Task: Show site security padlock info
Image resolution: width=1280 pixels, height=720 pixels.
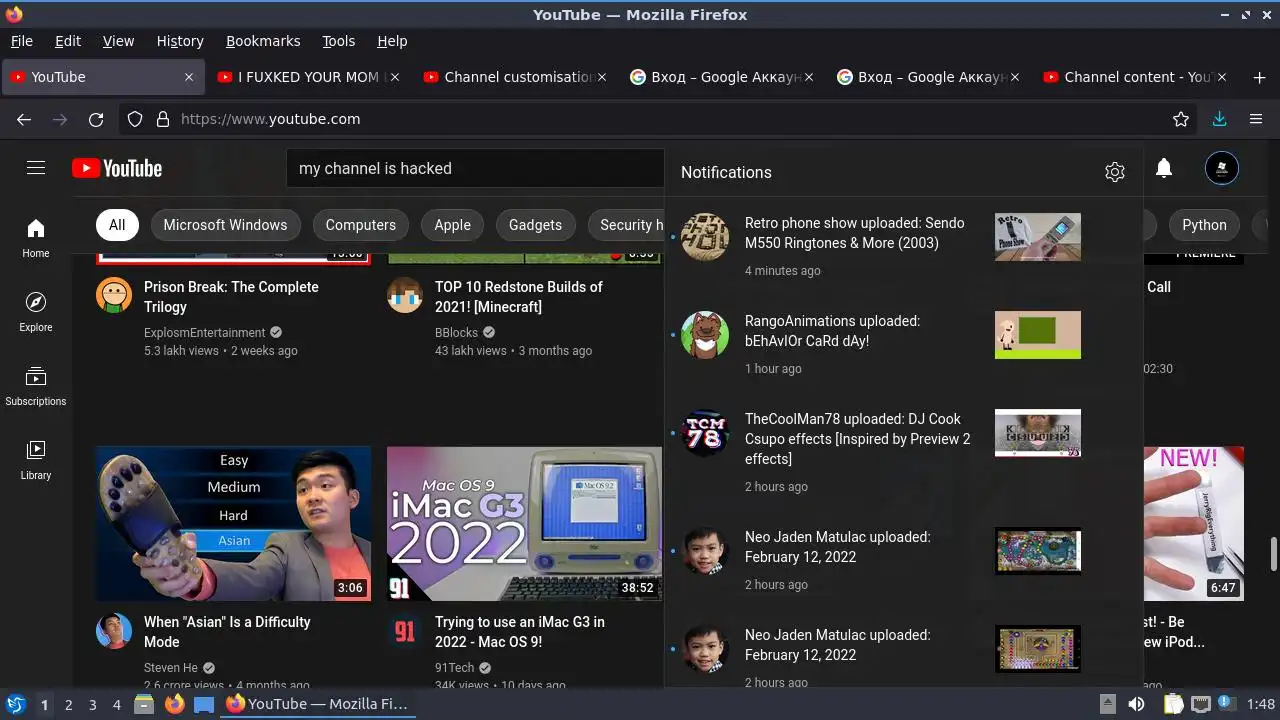Action: coord(163,119)
